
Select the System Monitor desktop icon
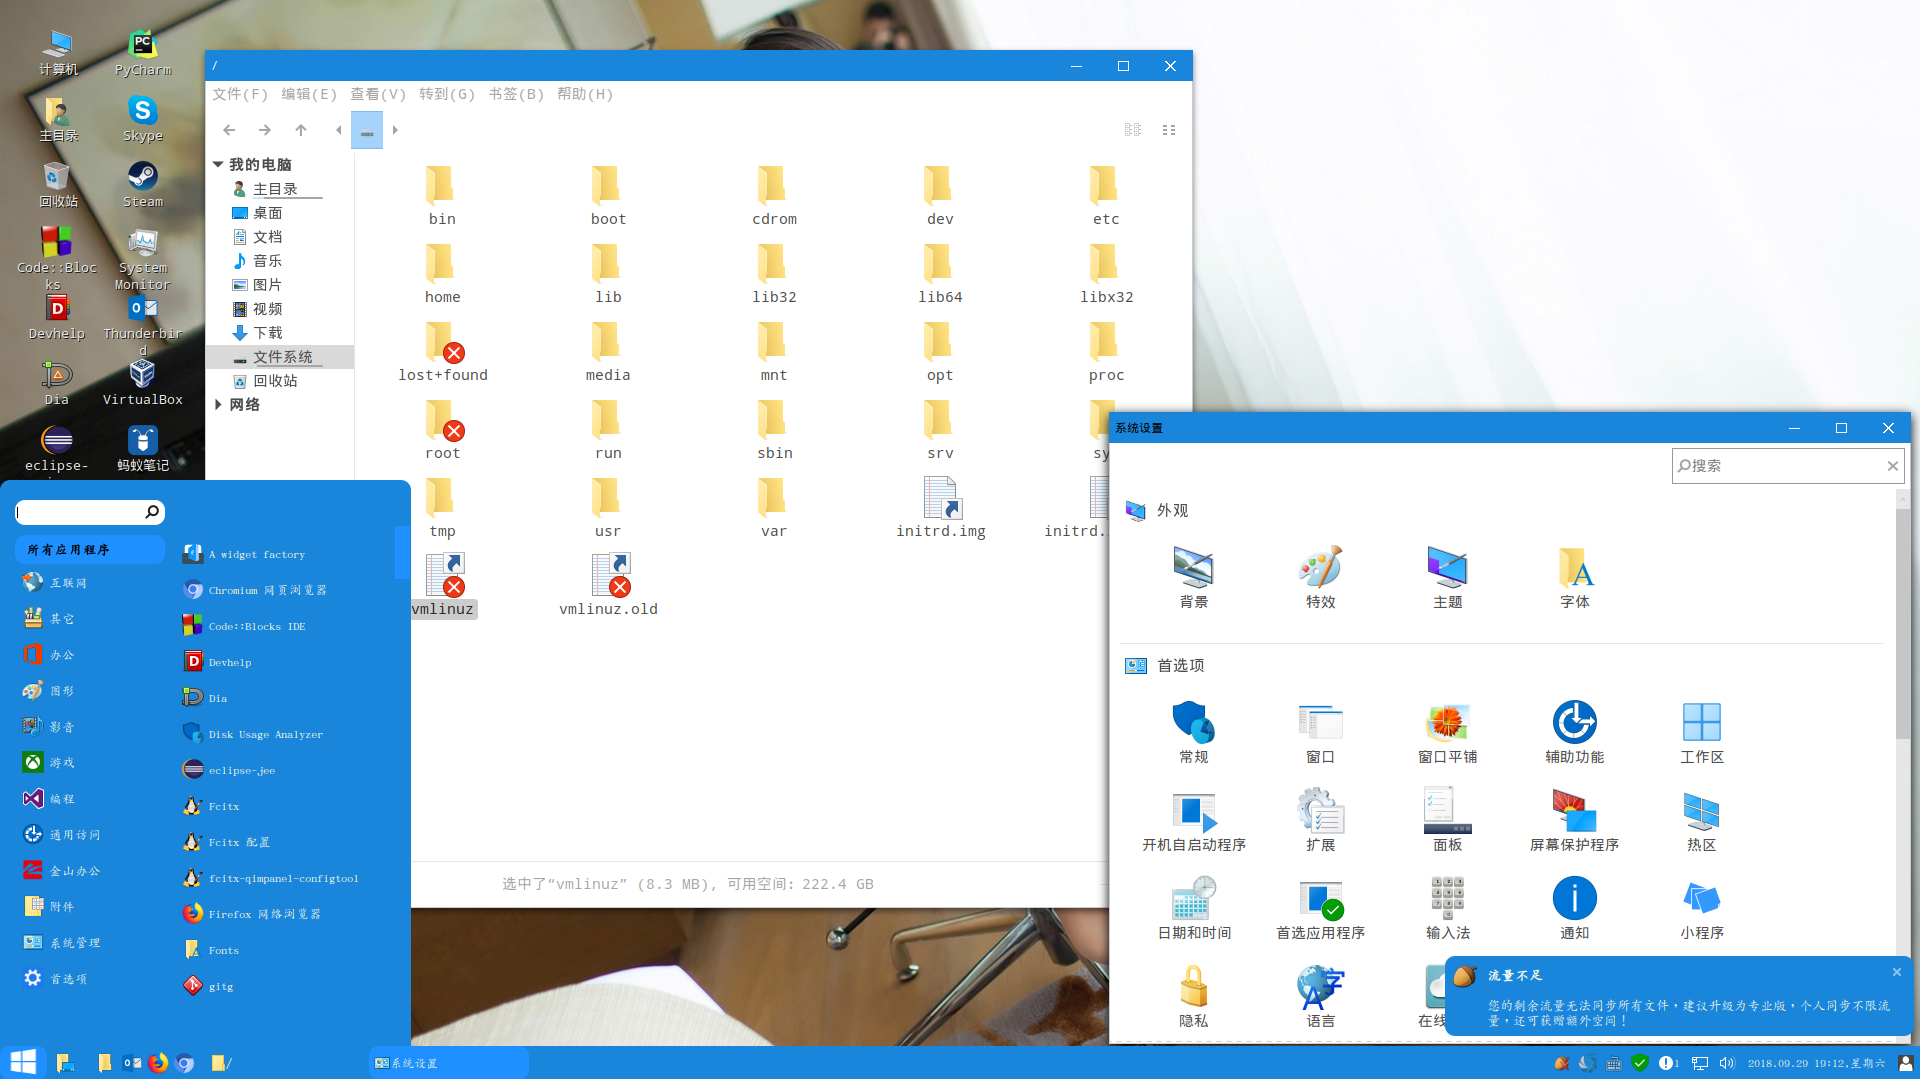[x=142, y=259]
